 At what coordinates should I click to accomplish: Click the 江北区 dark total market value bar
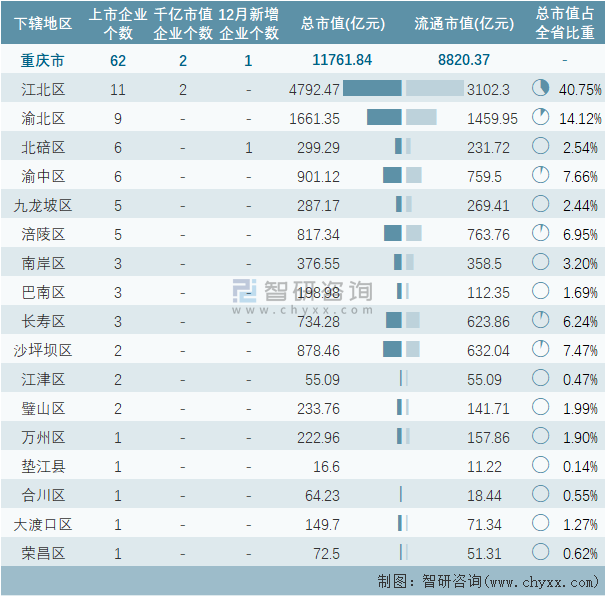372,89
